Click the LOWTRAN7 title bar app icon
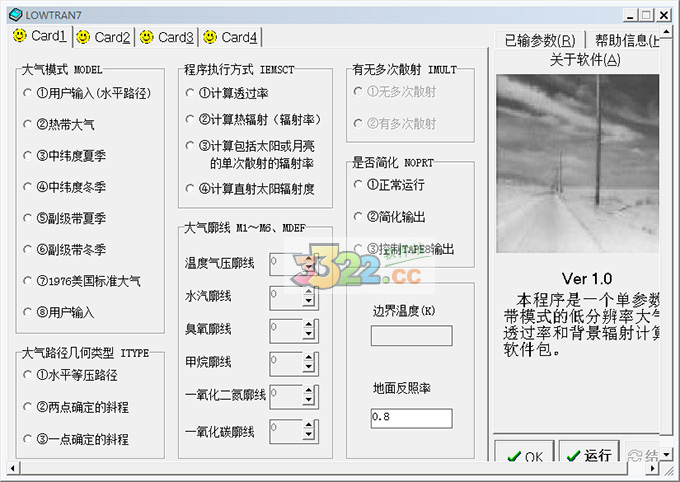The height and width of the screenshot is (482, 680). click(16, 15)
